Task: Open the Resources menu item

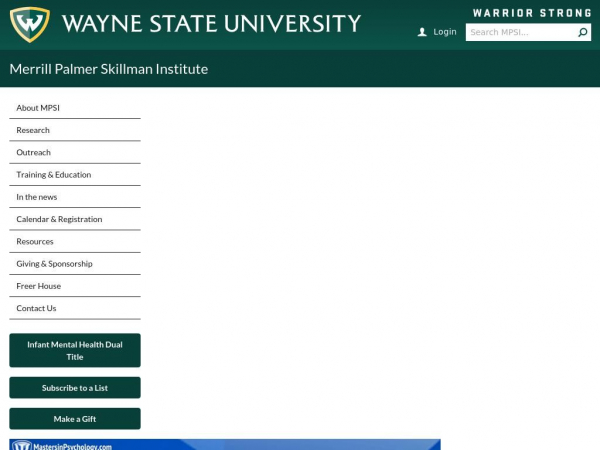Action: (x=75, y=241)
